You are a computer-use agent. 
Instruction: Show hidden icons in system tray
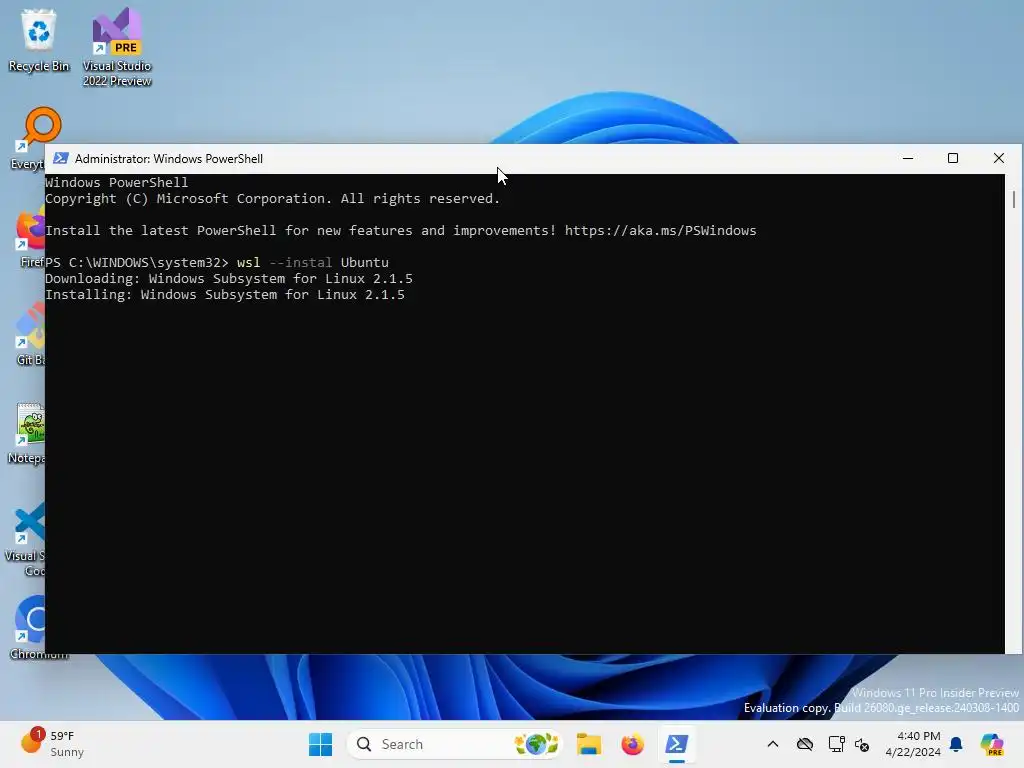[x=773, y=744]
